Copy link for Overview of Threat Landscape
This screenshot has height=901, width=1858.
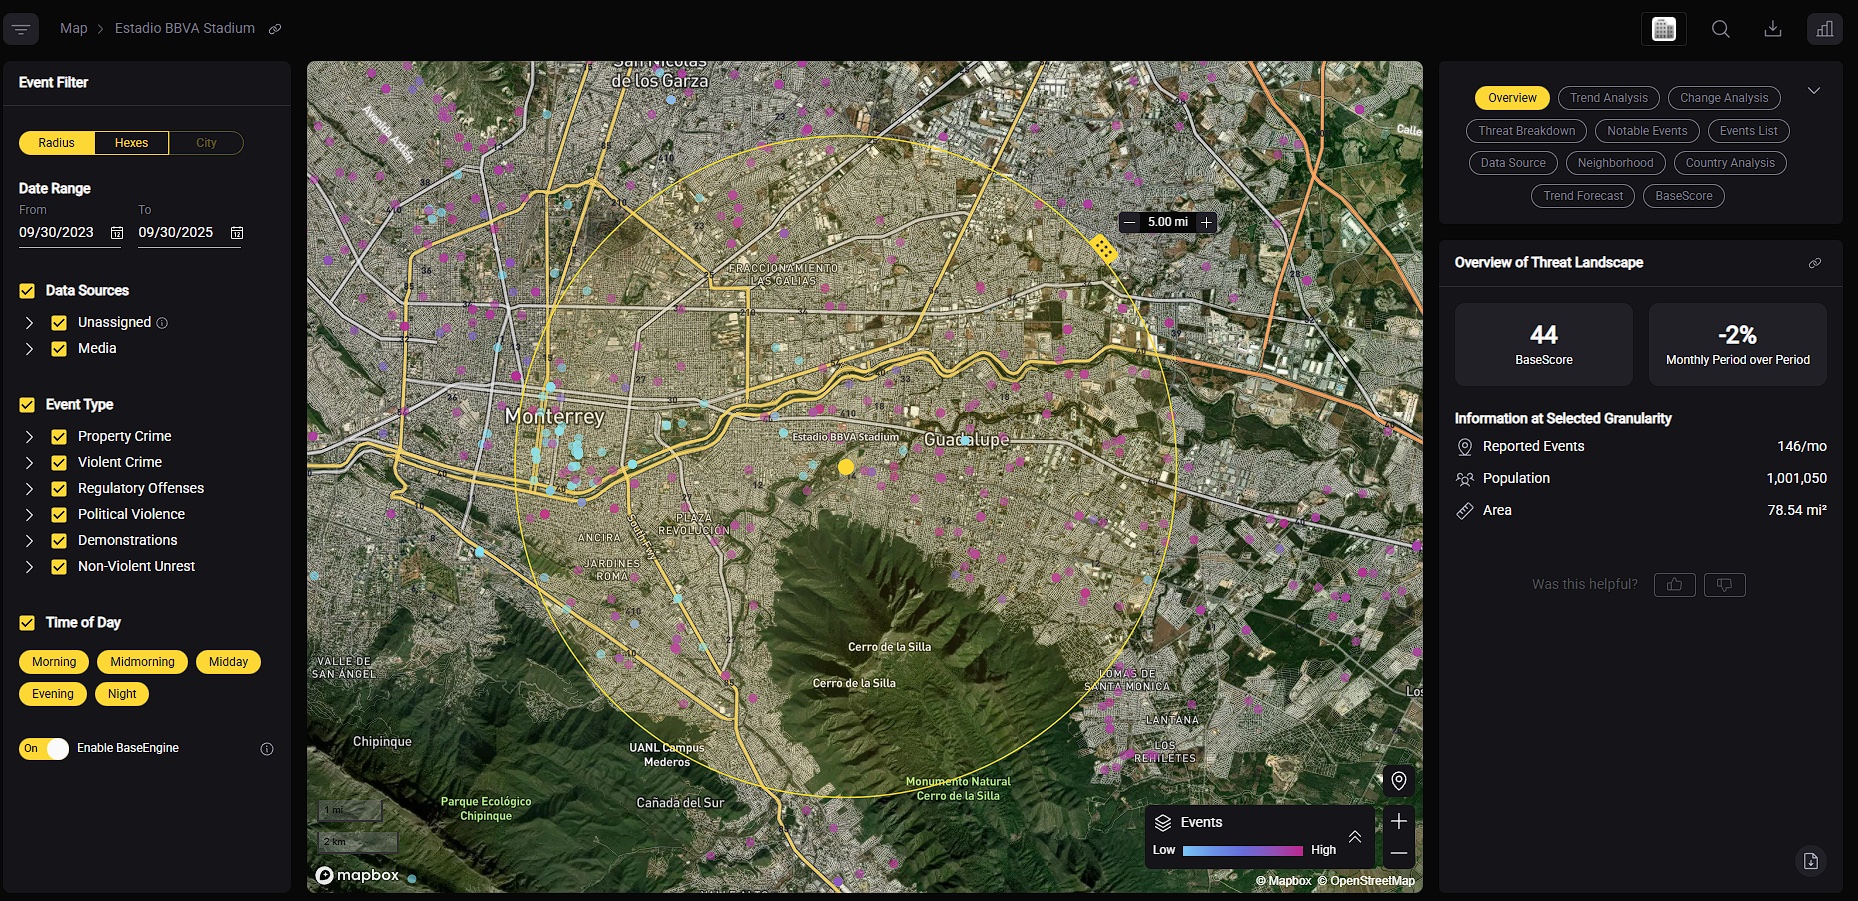tap(1815, 263)
